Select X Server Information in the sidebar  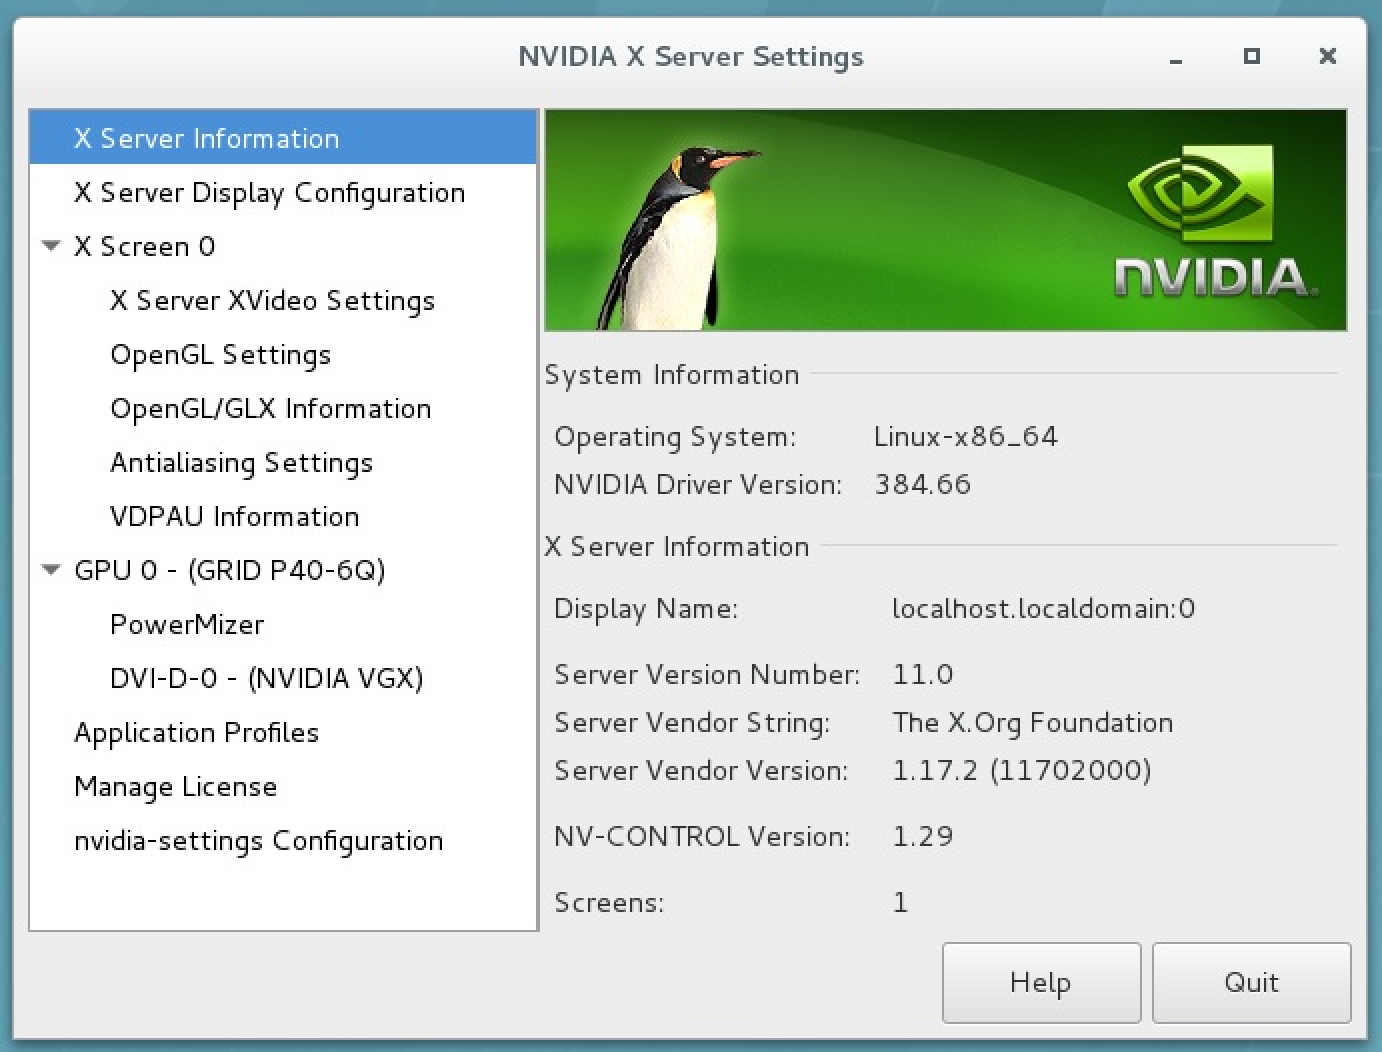205,138
